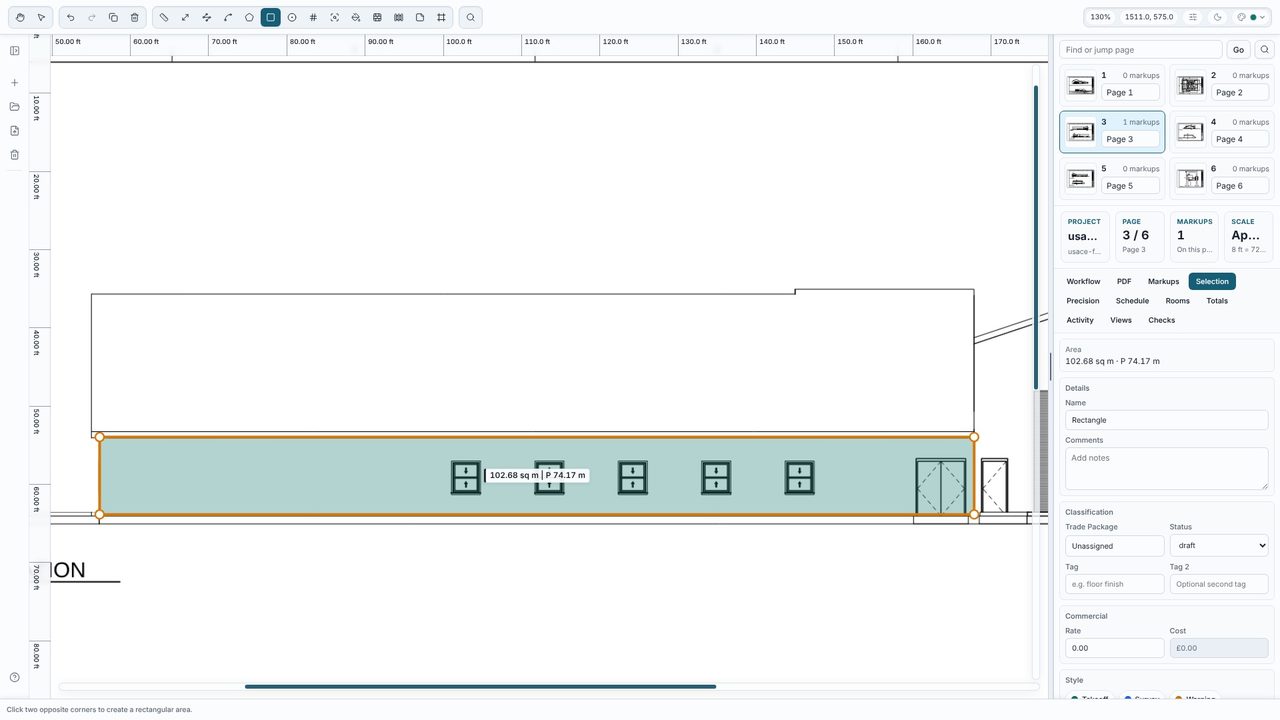Open the toolbar search magnifier
Image resolution: width=1280 pixels, height=720 pixels.
(x=470, y=17)
